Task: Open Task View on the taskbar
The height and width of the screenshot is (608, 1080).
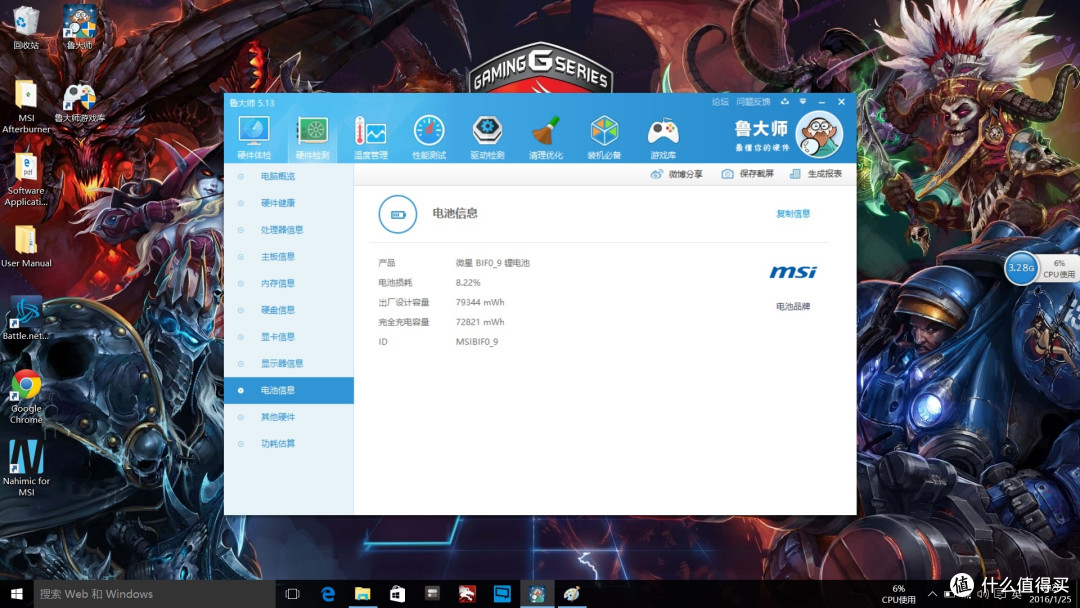Action: [292, 594]
